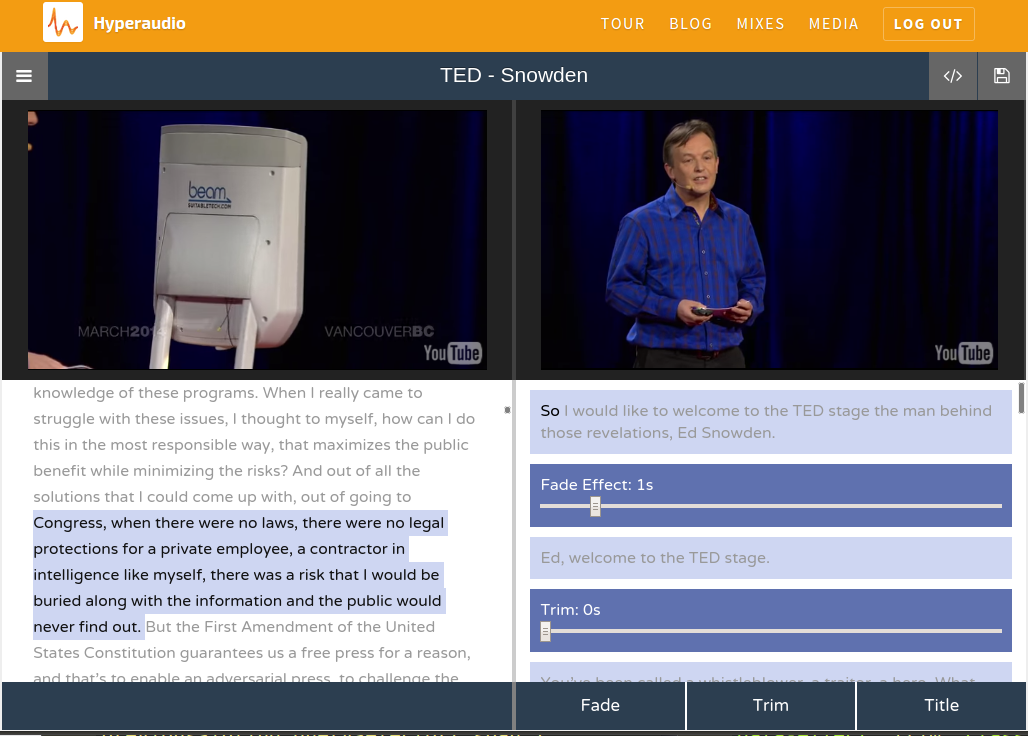Click "benefit while minimizing the risks?" text
The width and height of the screenshot is (1028, 736).
tap(161, 471)
